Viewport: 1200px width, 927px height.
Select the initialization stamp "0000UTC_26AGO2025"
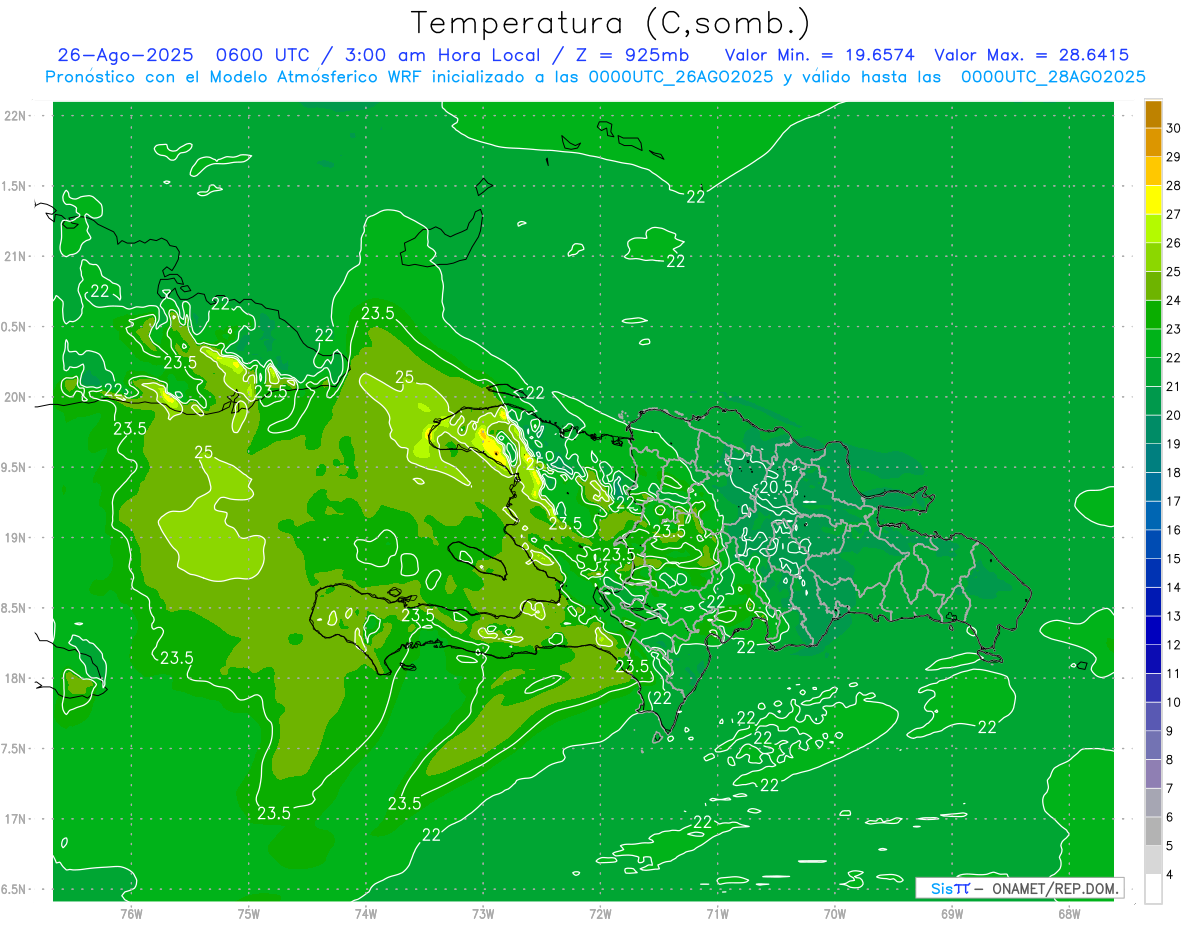pyautogui.click(x=681, y=77)
